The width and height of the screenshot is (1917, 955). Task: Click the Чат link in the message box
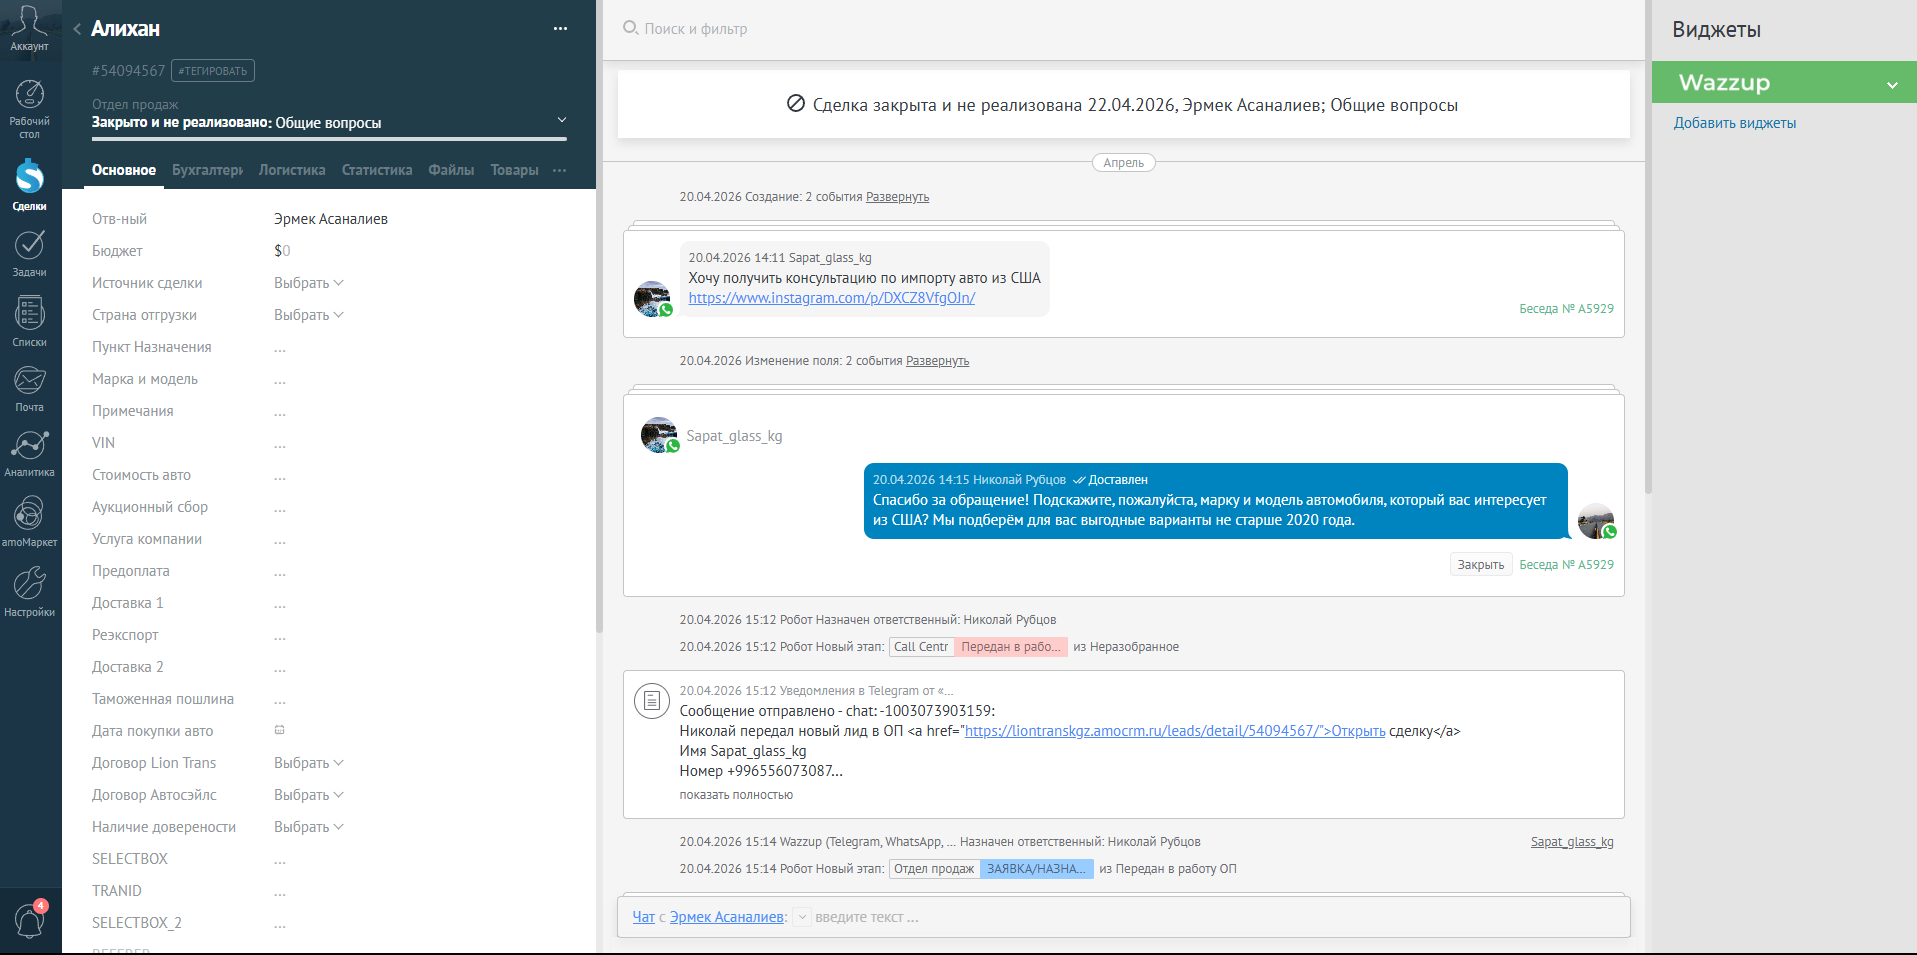(643, 917)
